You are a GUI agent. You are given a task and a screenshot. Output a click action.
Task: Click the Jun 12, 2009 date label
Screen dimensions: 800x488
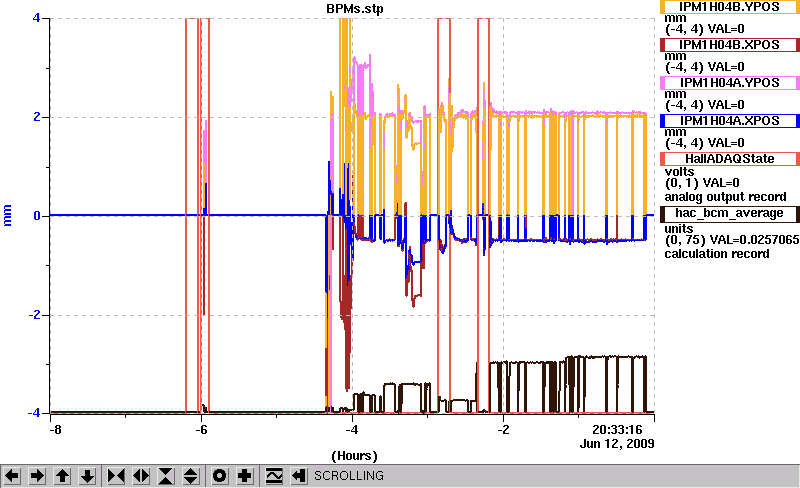(x=617, y=443)
